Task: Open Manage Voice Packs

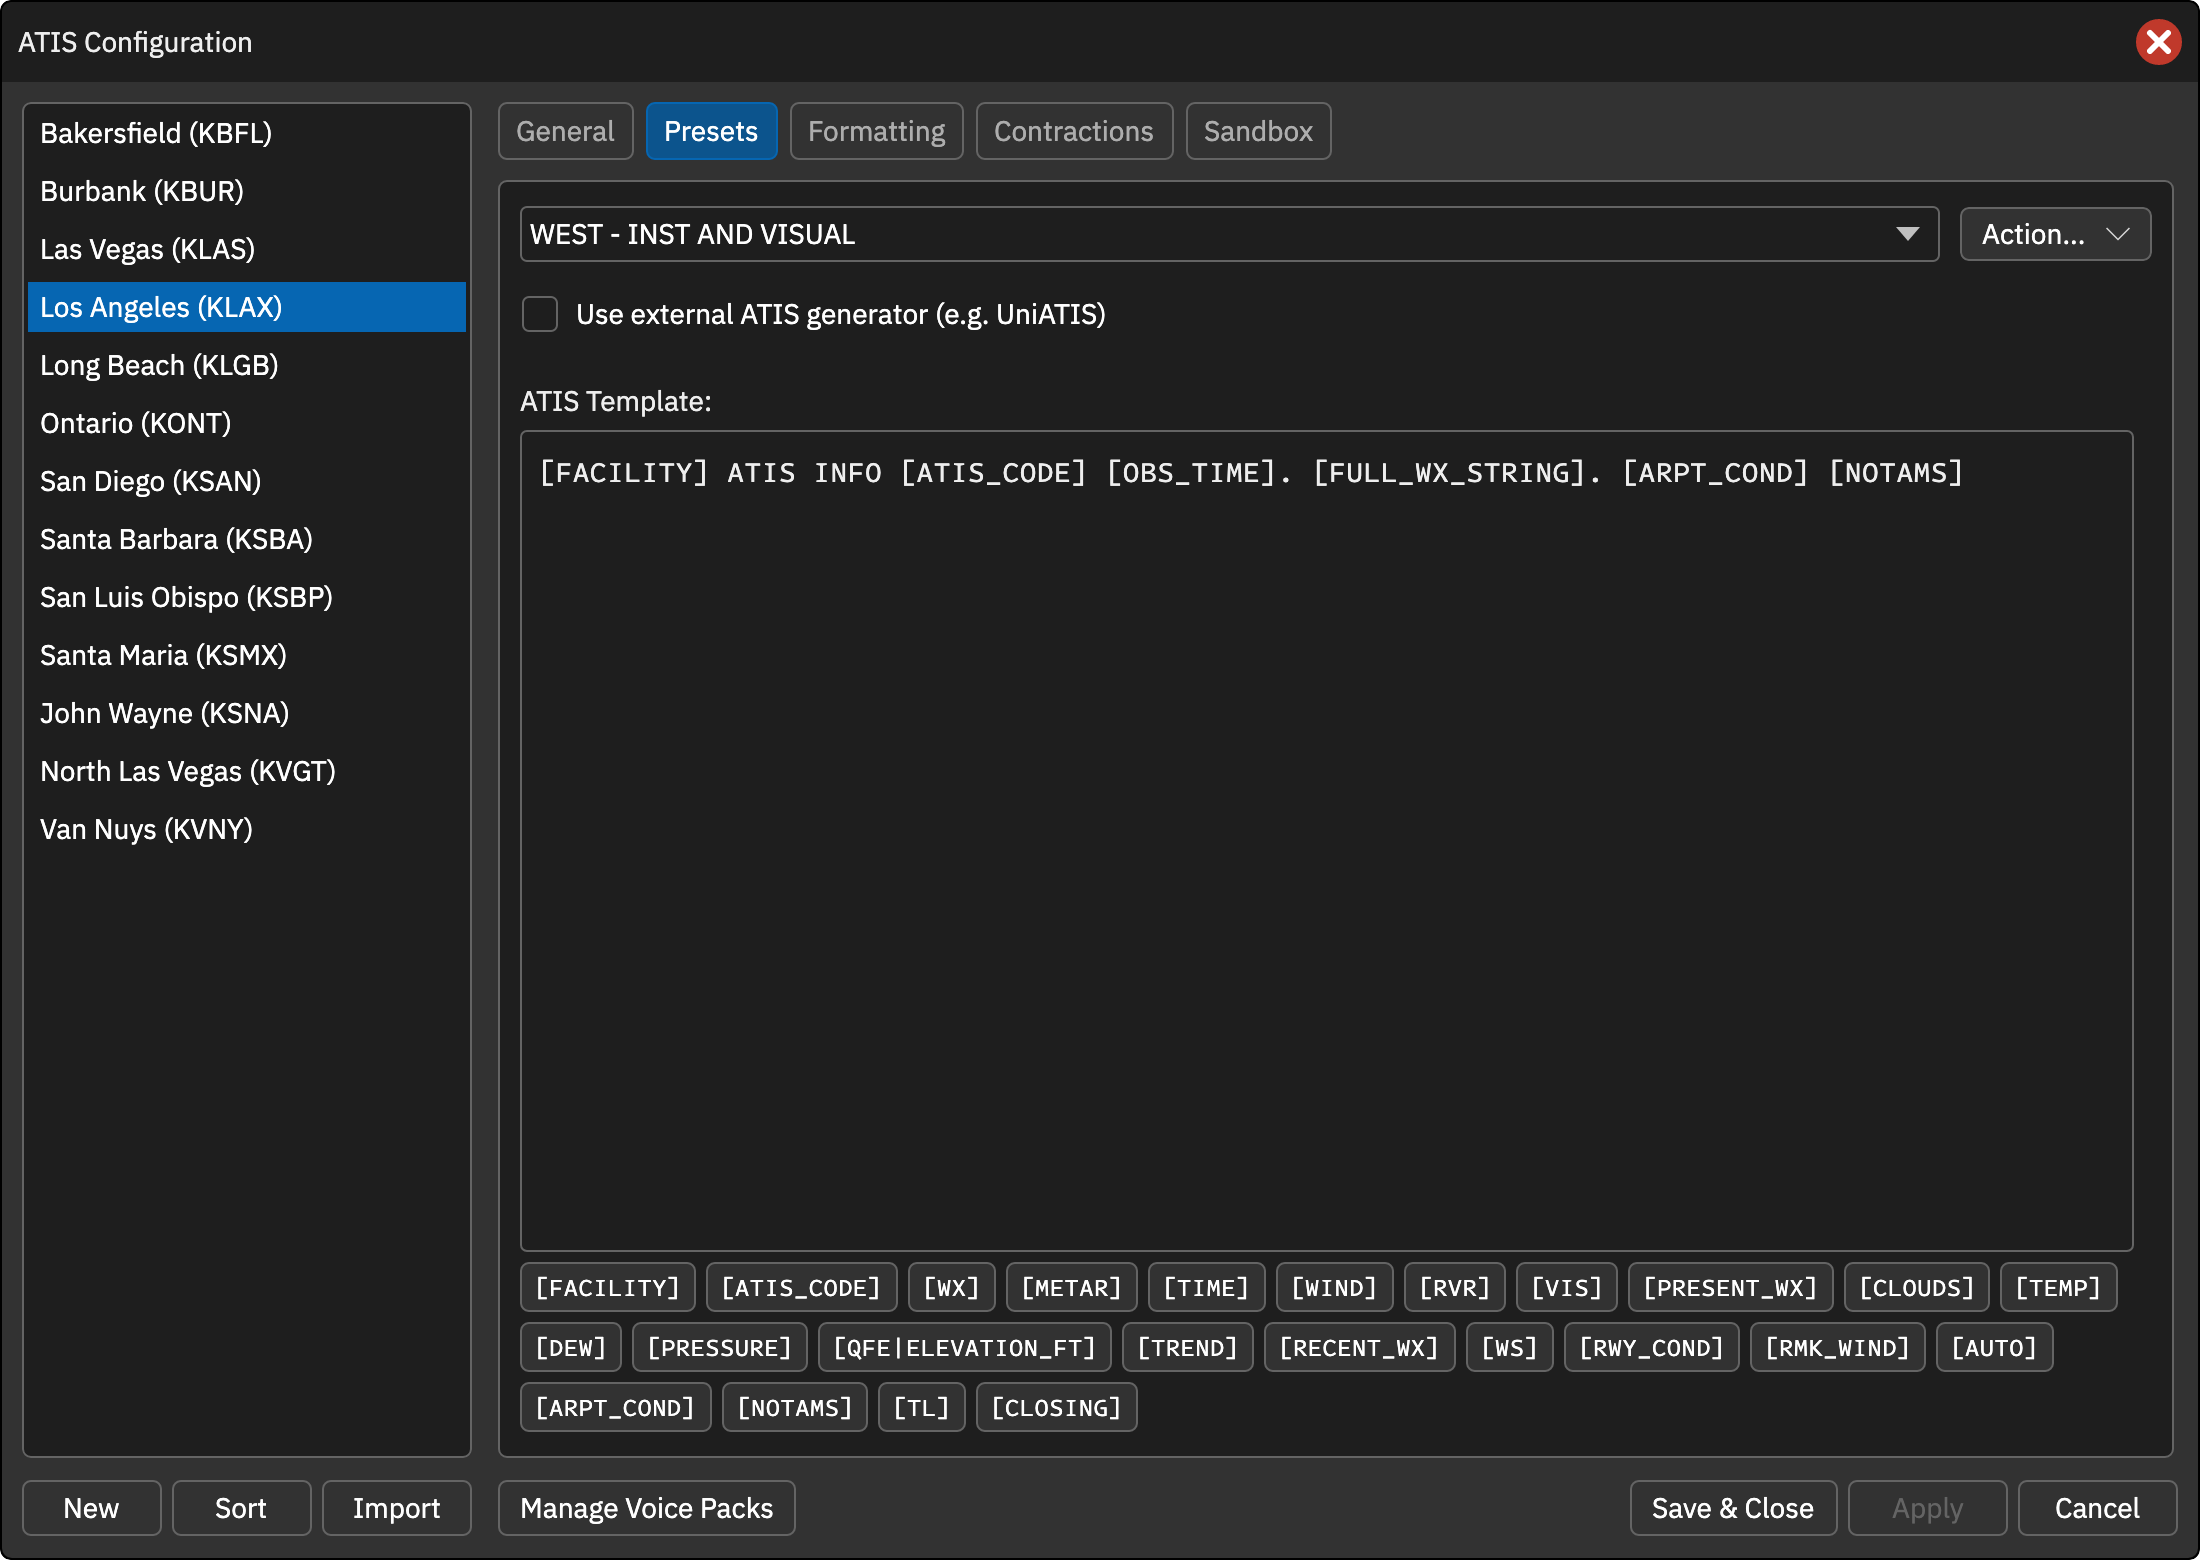Action: click(x=646, y=1508)
